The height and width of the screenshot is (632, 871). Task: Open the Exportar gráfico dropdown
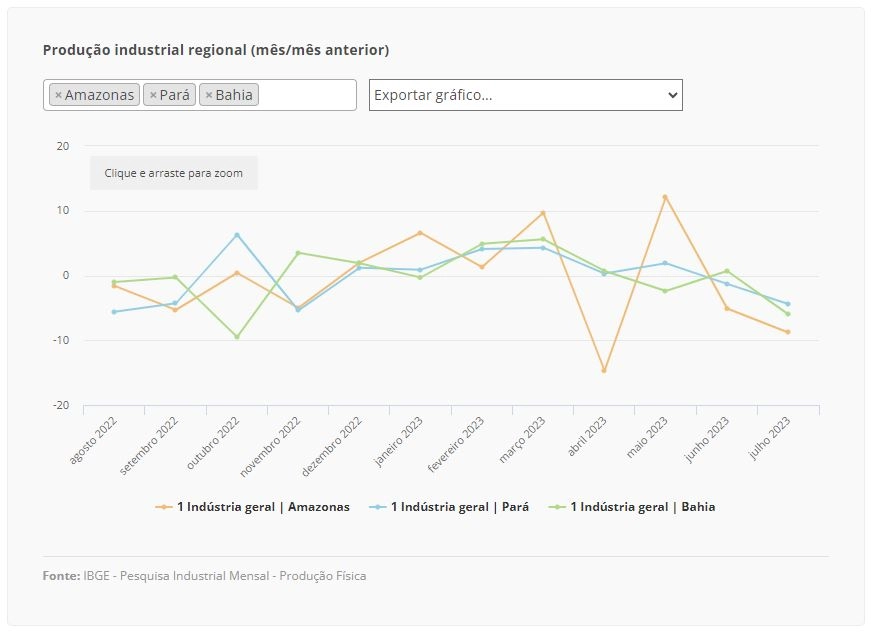tap(525, 95)
